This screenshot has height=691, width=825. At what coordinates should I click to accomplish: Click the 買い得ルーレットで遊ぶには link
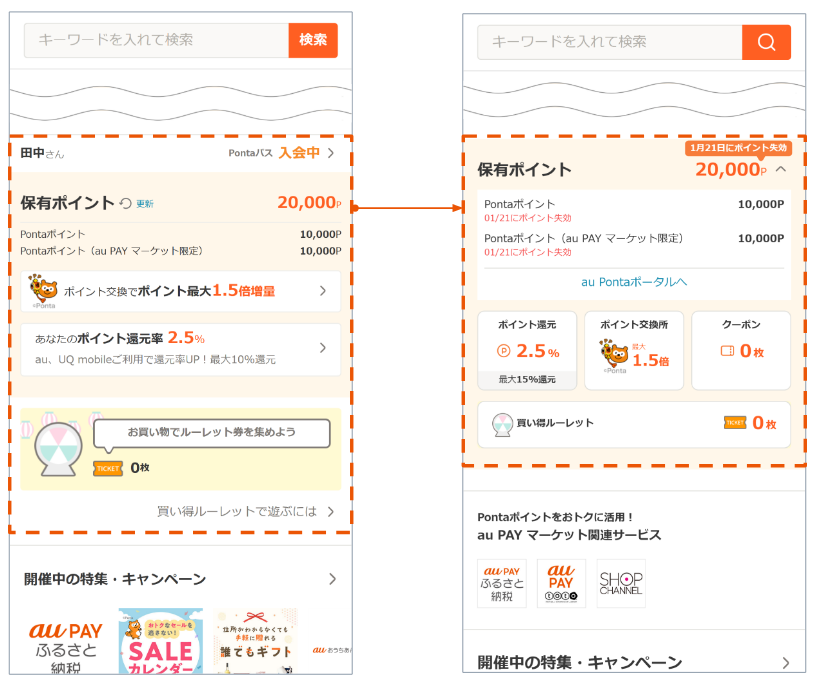pos(245,511)
